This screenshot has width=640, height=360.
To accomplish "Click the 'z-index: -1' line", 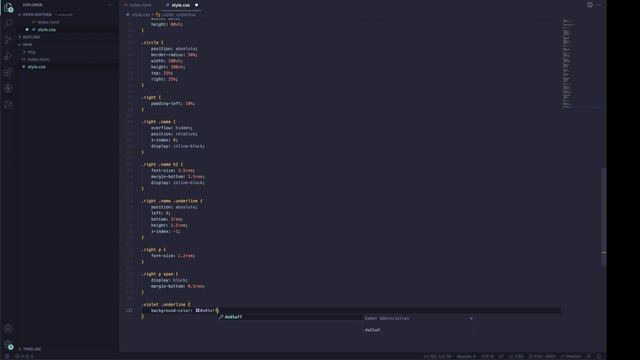I will pos(165,231).
